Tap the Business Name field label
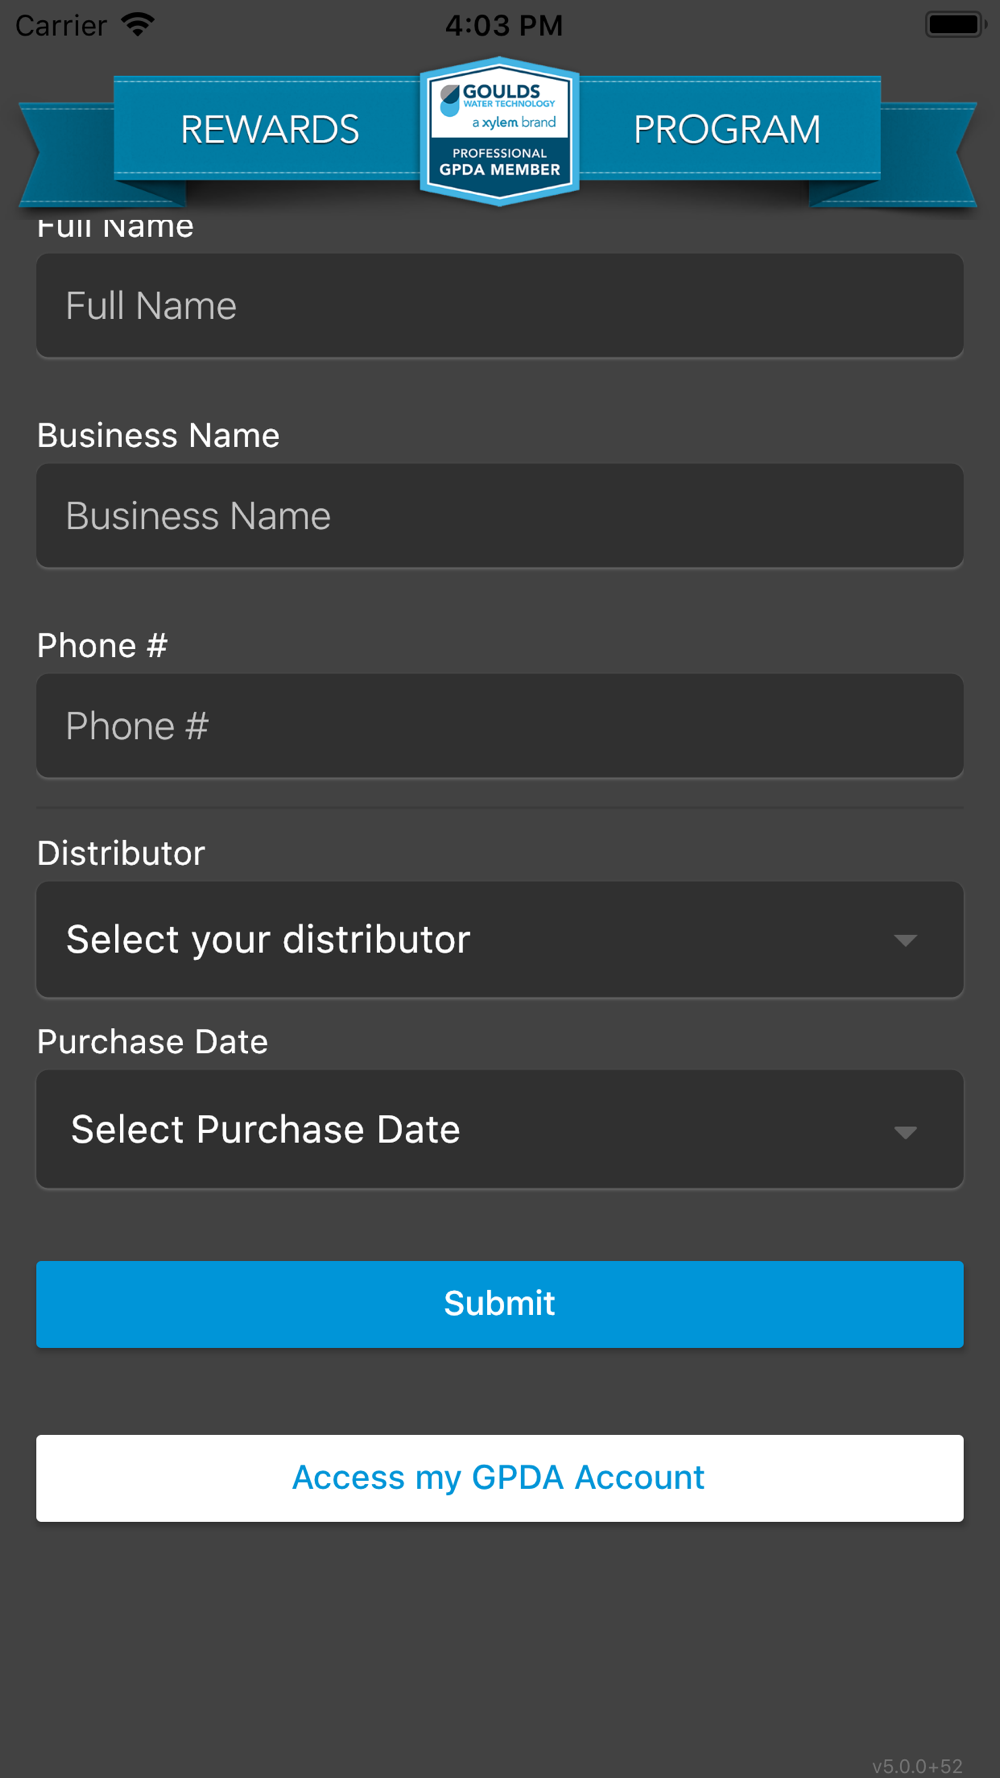 (x=158, y=436)
